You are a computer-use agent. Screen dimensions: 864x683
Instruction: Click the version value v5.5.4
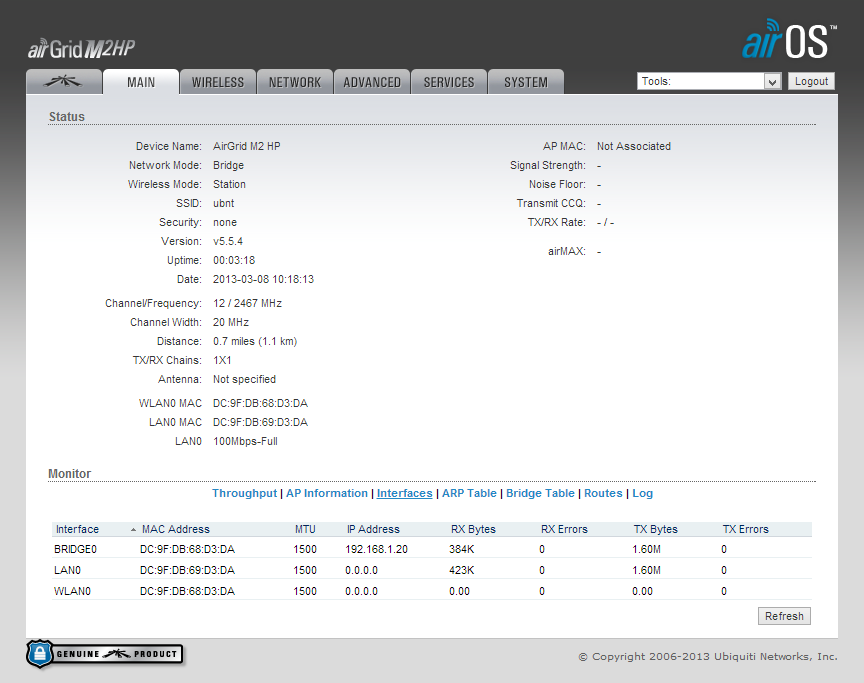click(228, 241)
